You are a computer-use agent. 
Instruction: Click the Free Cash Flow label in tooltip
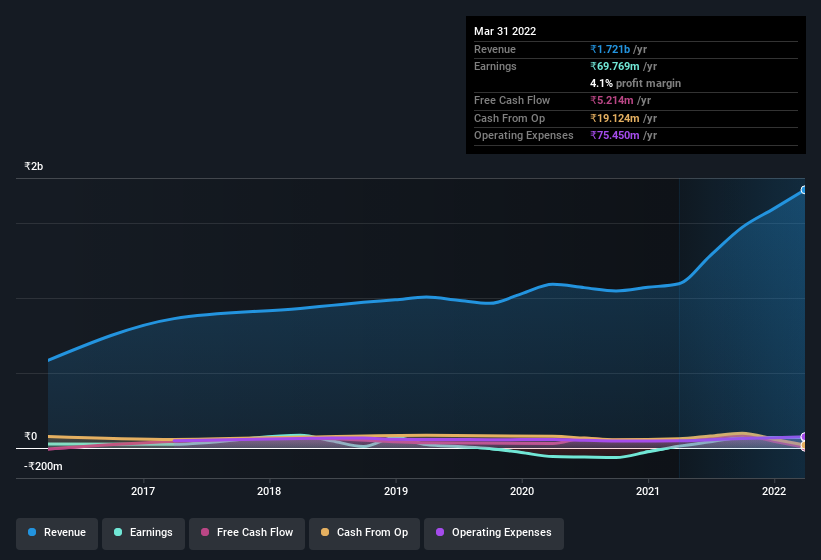click(512, 100)
